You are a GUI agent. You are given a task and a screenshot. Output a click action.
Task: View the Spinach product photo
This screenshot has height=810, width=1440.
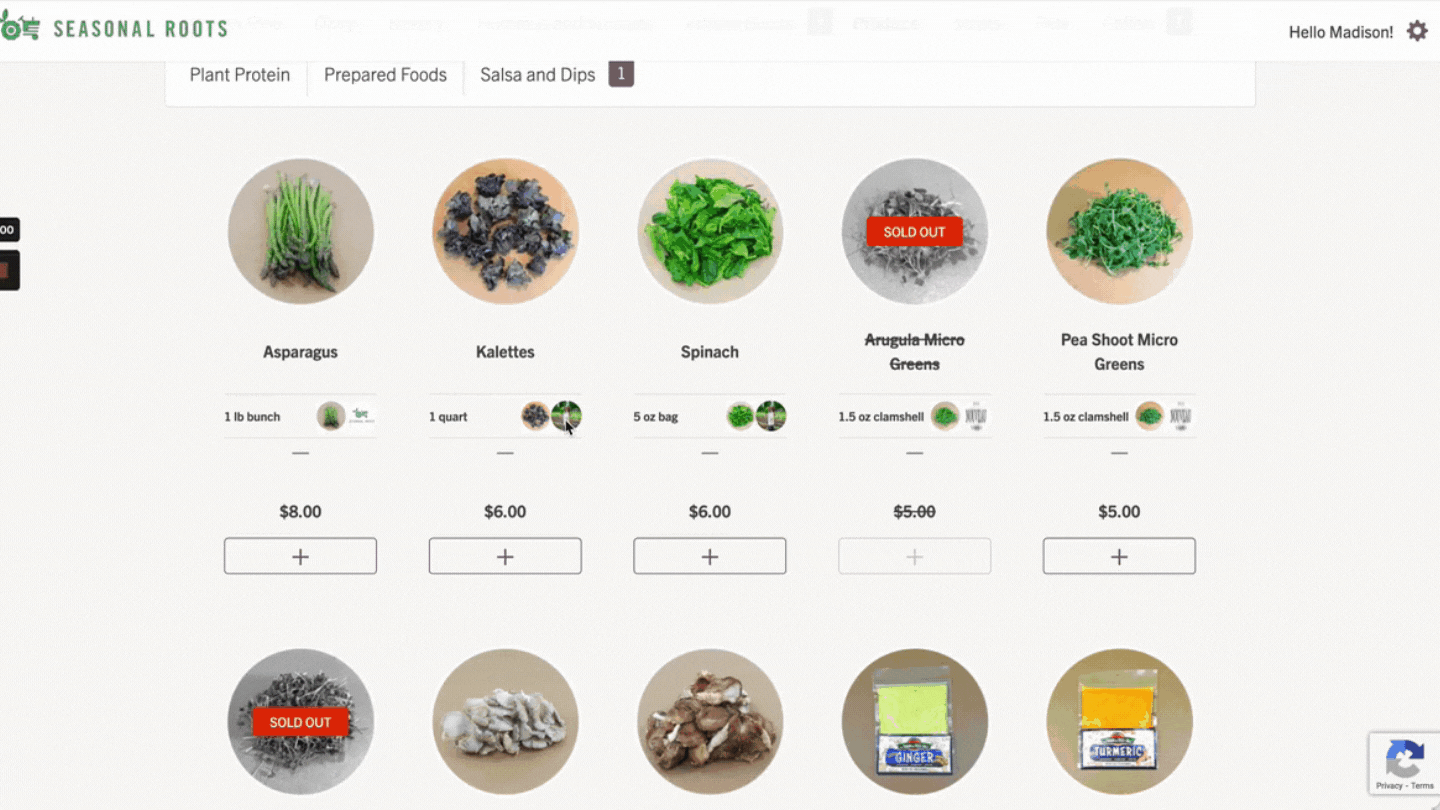pos(710,231)
